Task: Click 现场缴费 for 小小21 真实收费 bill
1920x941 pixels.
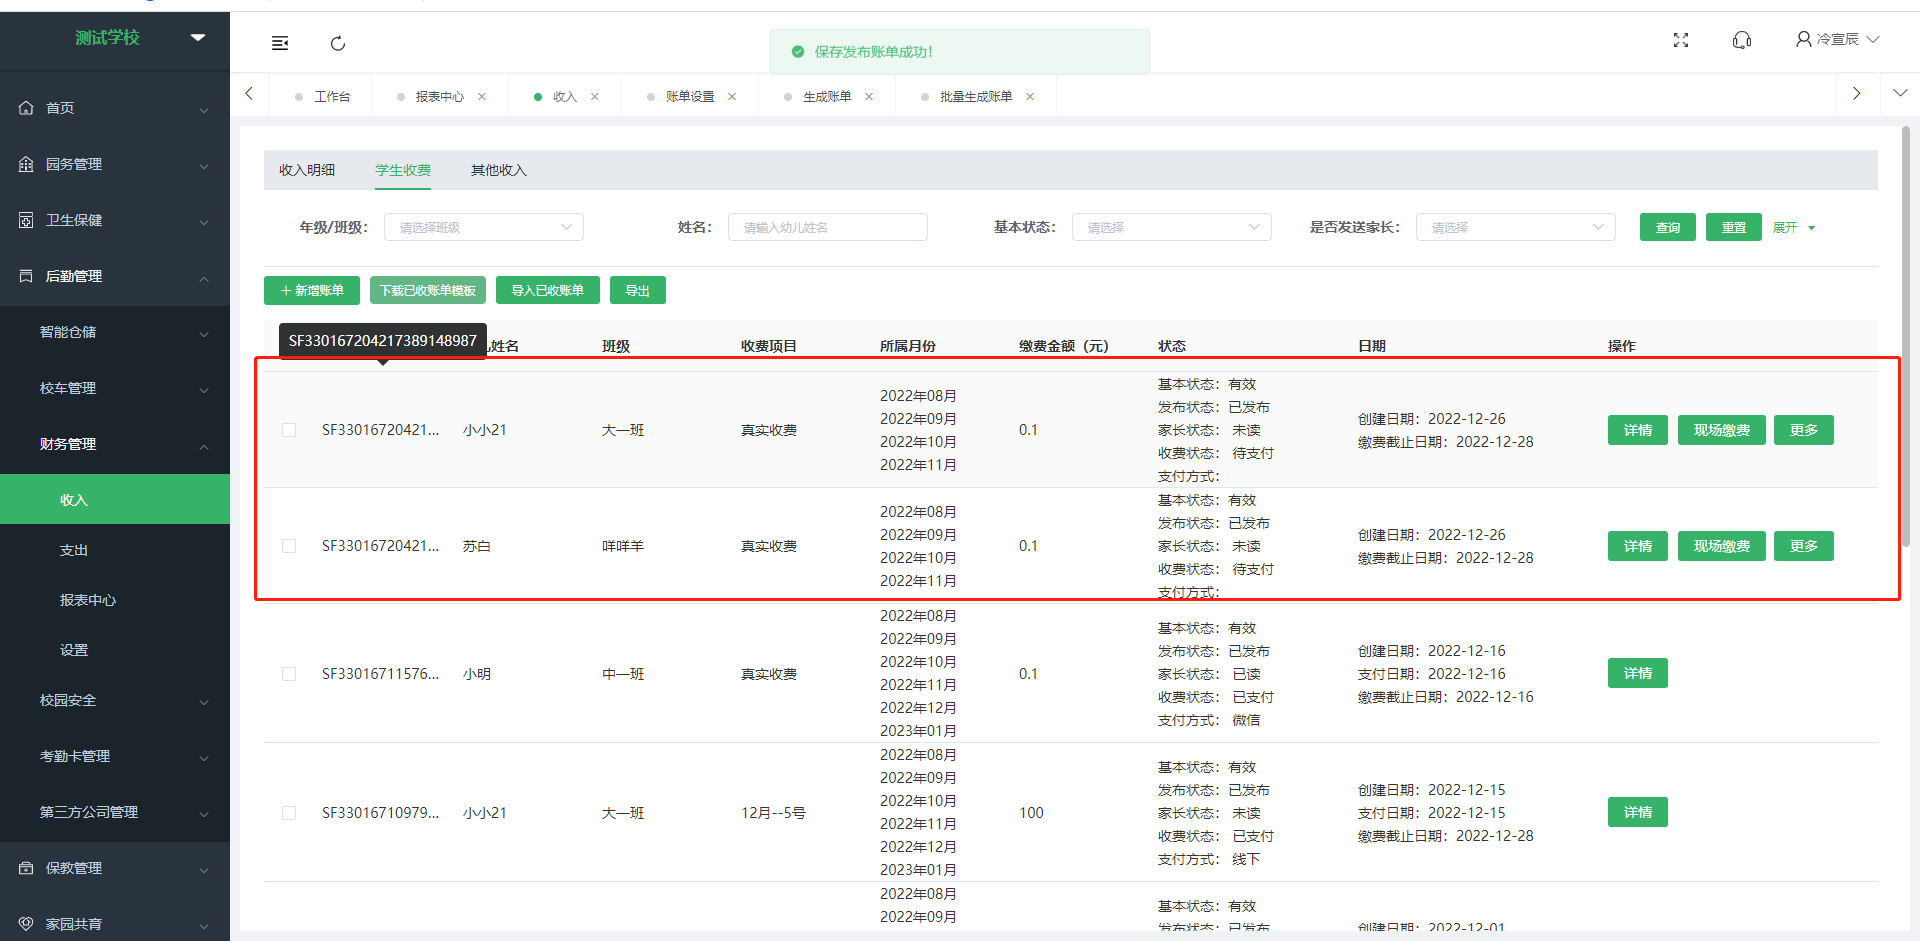Action: [x=1722, y=430]
